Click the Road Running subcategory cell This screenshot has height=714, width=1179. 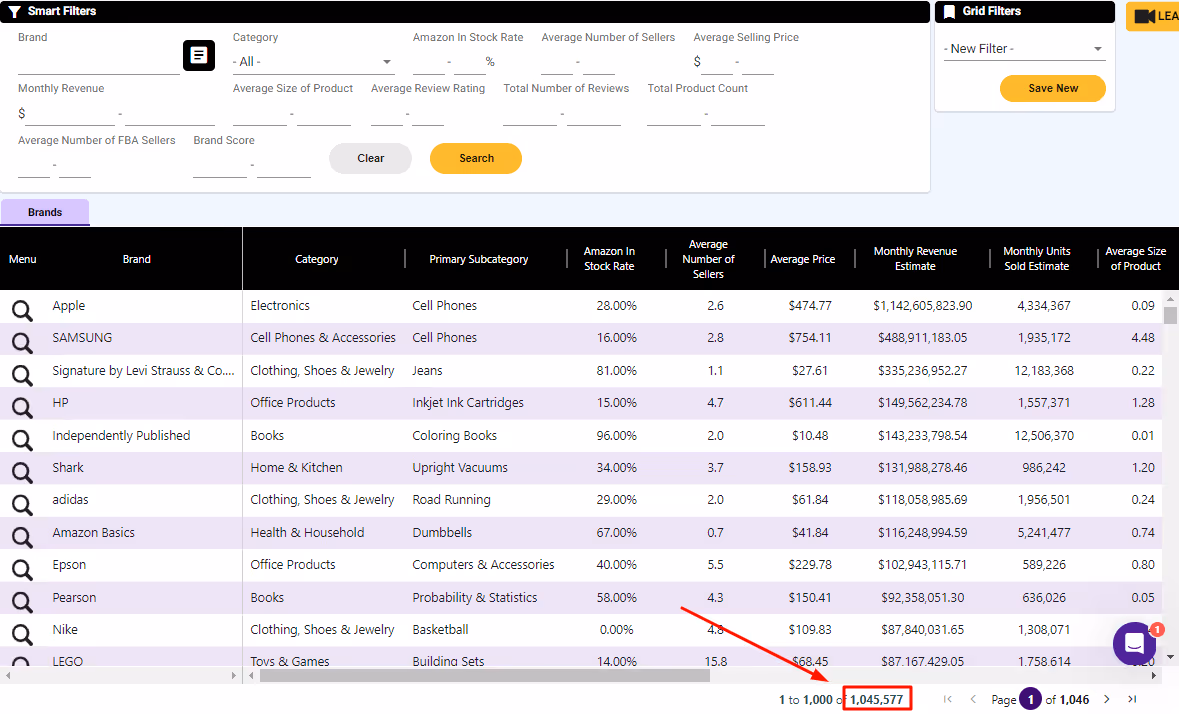click(451, 500)
